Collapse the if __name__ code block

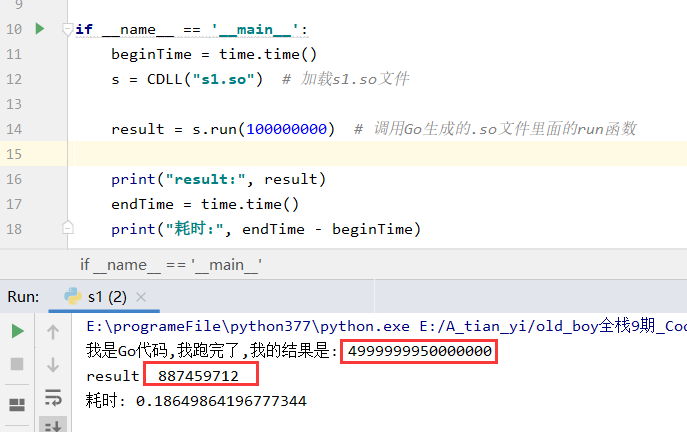67,29
